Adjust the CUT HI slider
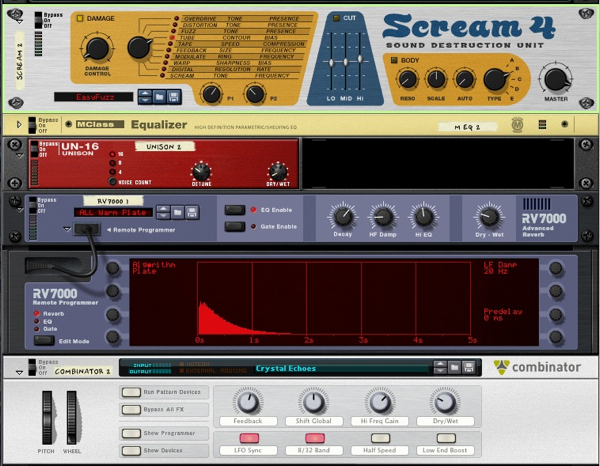Image resolution: width=600 pixels, height=466 pixels. (x=360, y=59)
